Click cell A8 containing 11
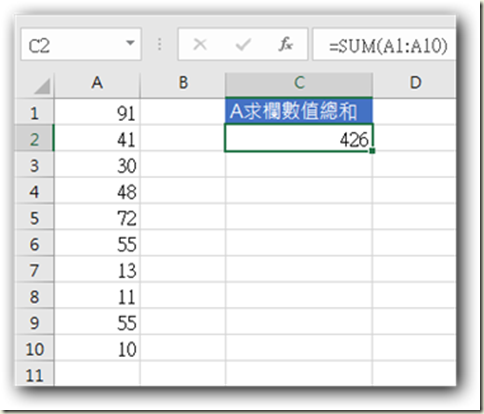Viewport: 484px width, 414px height. pyautogui.click(x=97, y=296)
